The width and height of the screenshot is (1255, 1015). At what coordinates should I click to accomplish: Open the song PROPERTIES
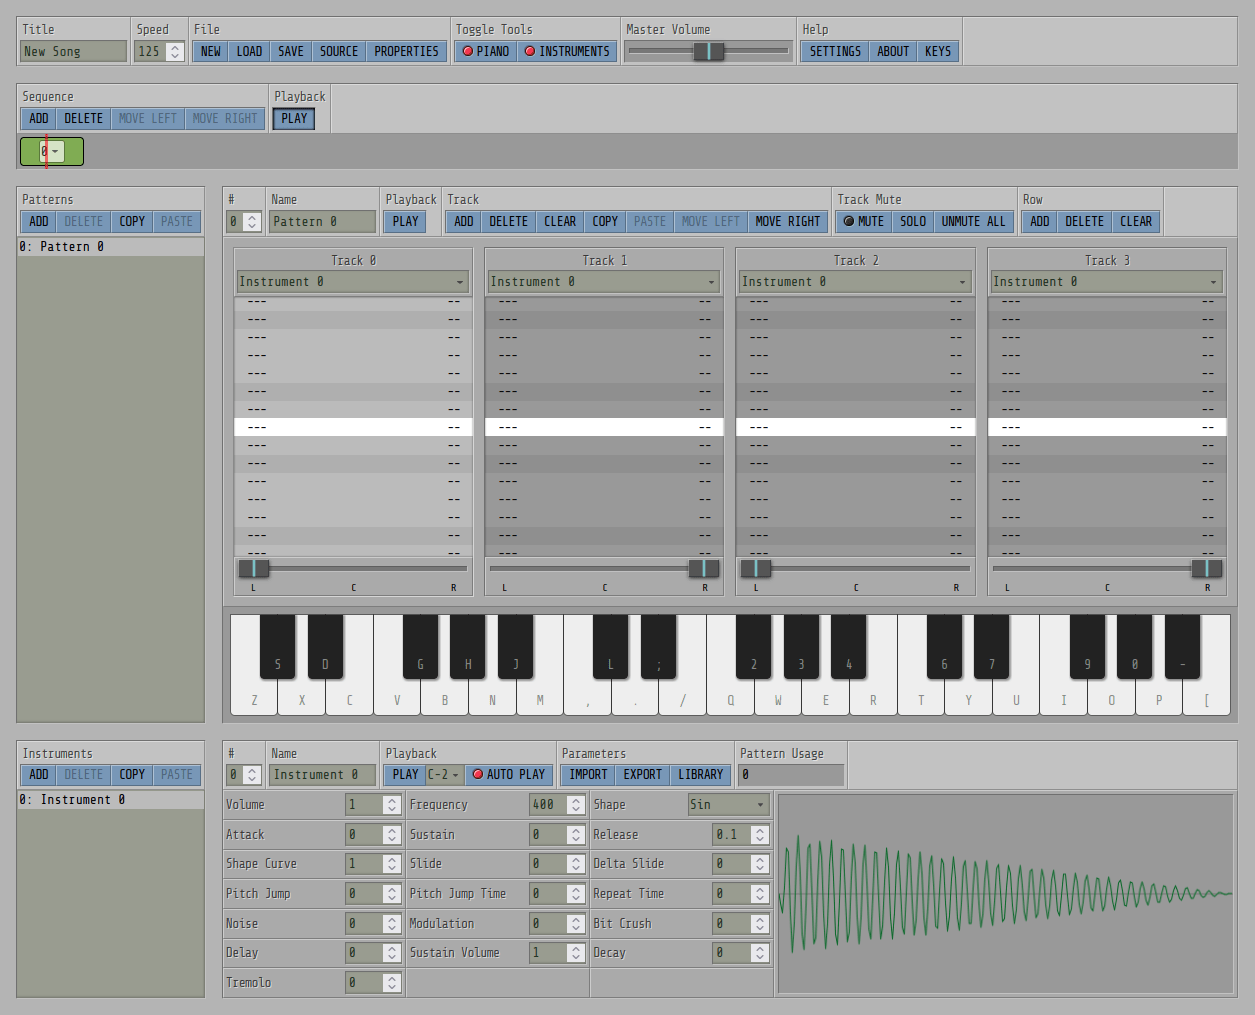pos(406,51)
